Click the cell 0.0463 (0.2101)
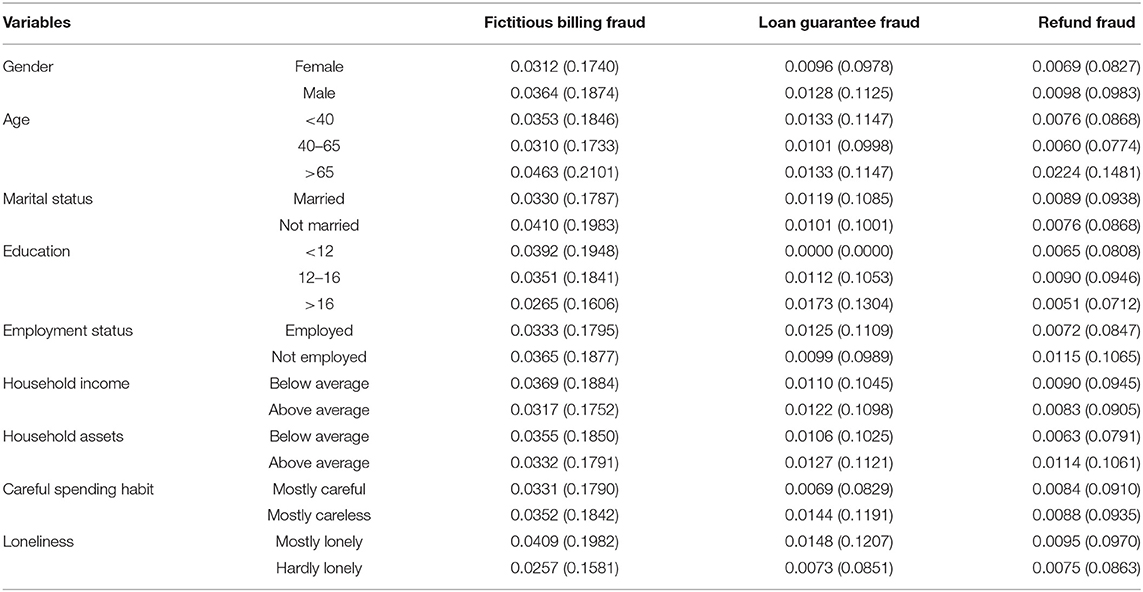1143x592 pixels. pos(564,173)
